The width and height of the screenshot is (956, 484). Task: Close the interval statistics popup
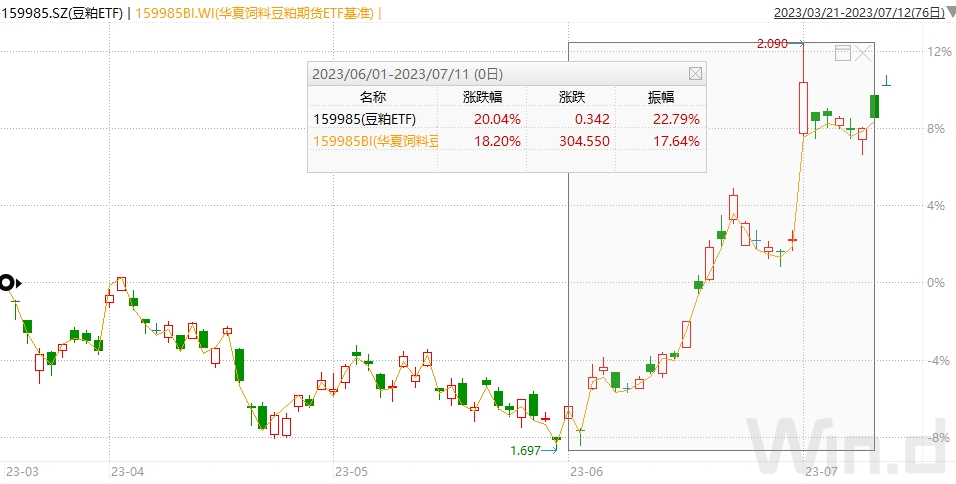coord(695,74)
